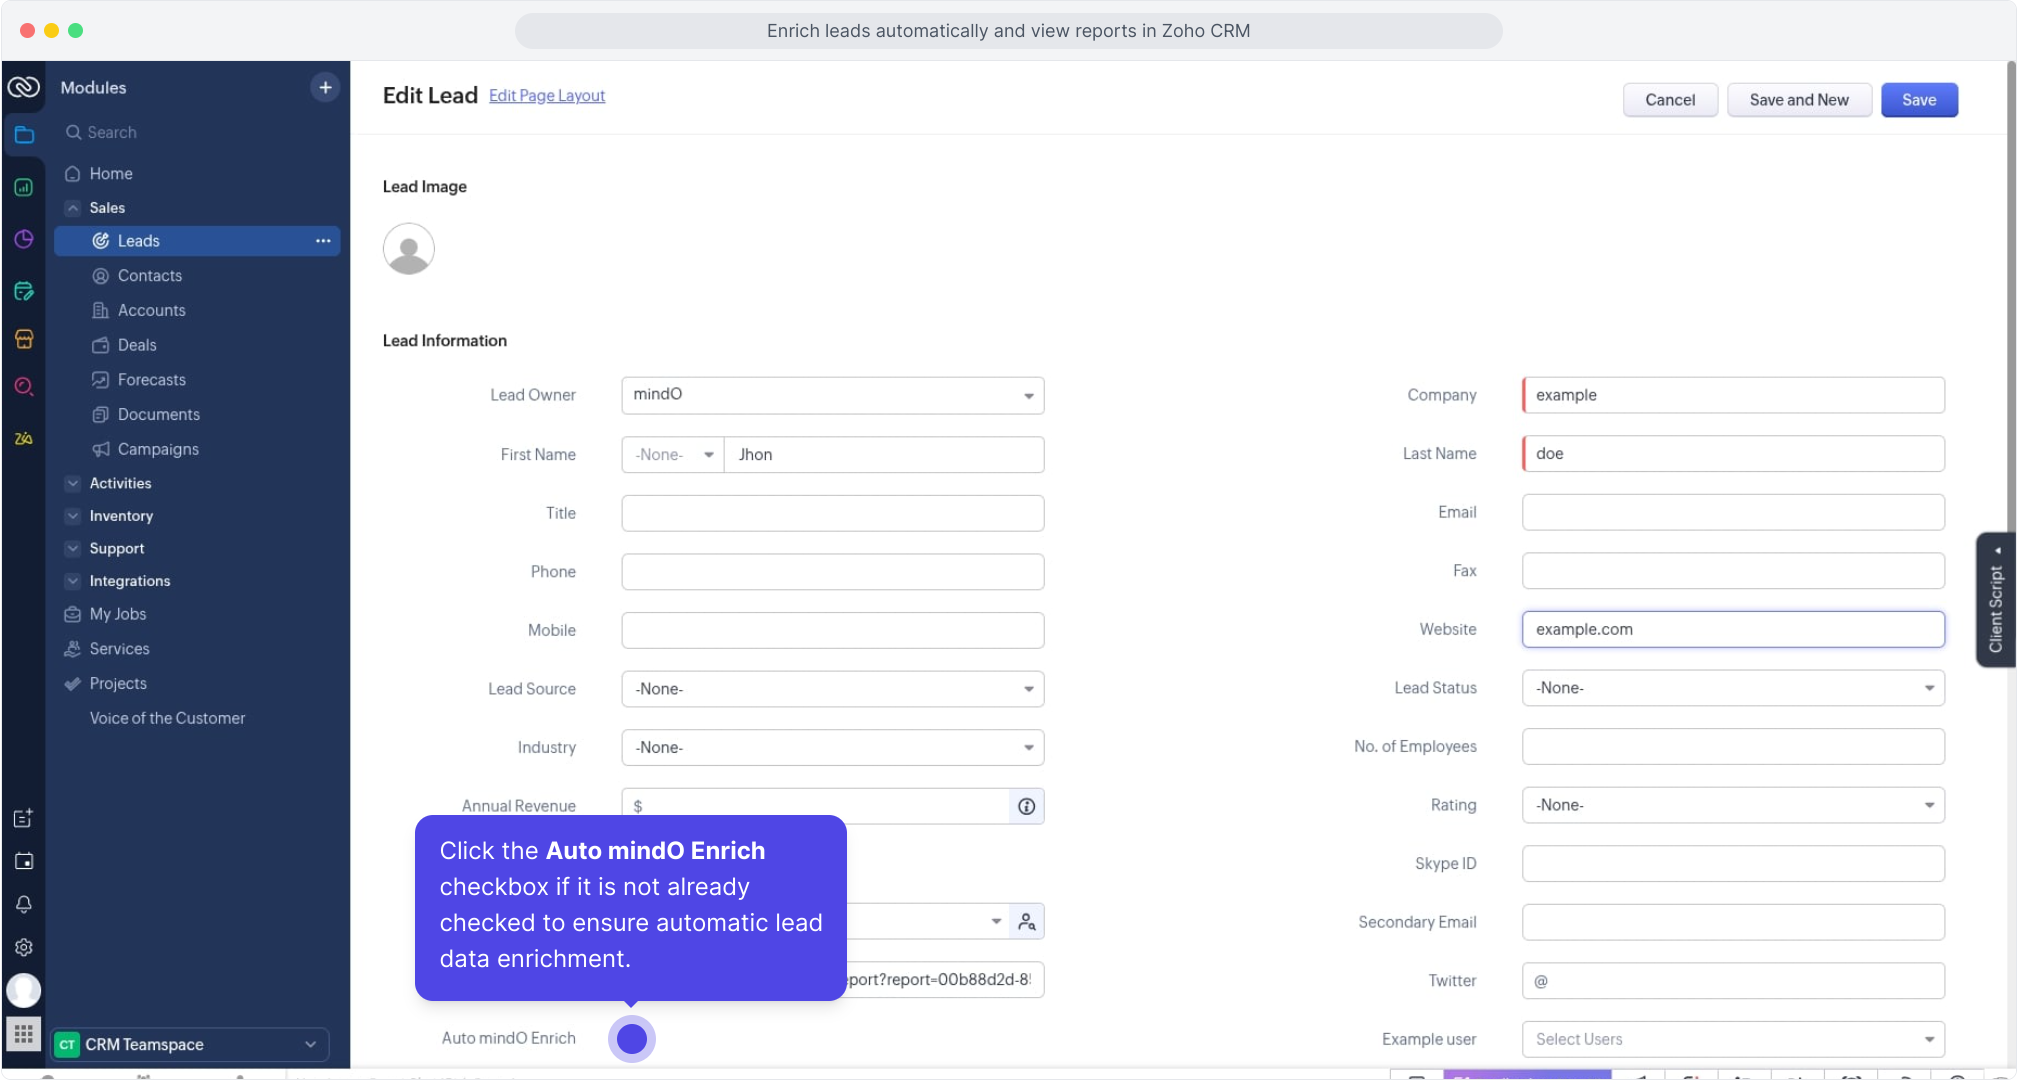
Task: Click the plus icon beside Modules
Action: [325, 87]
